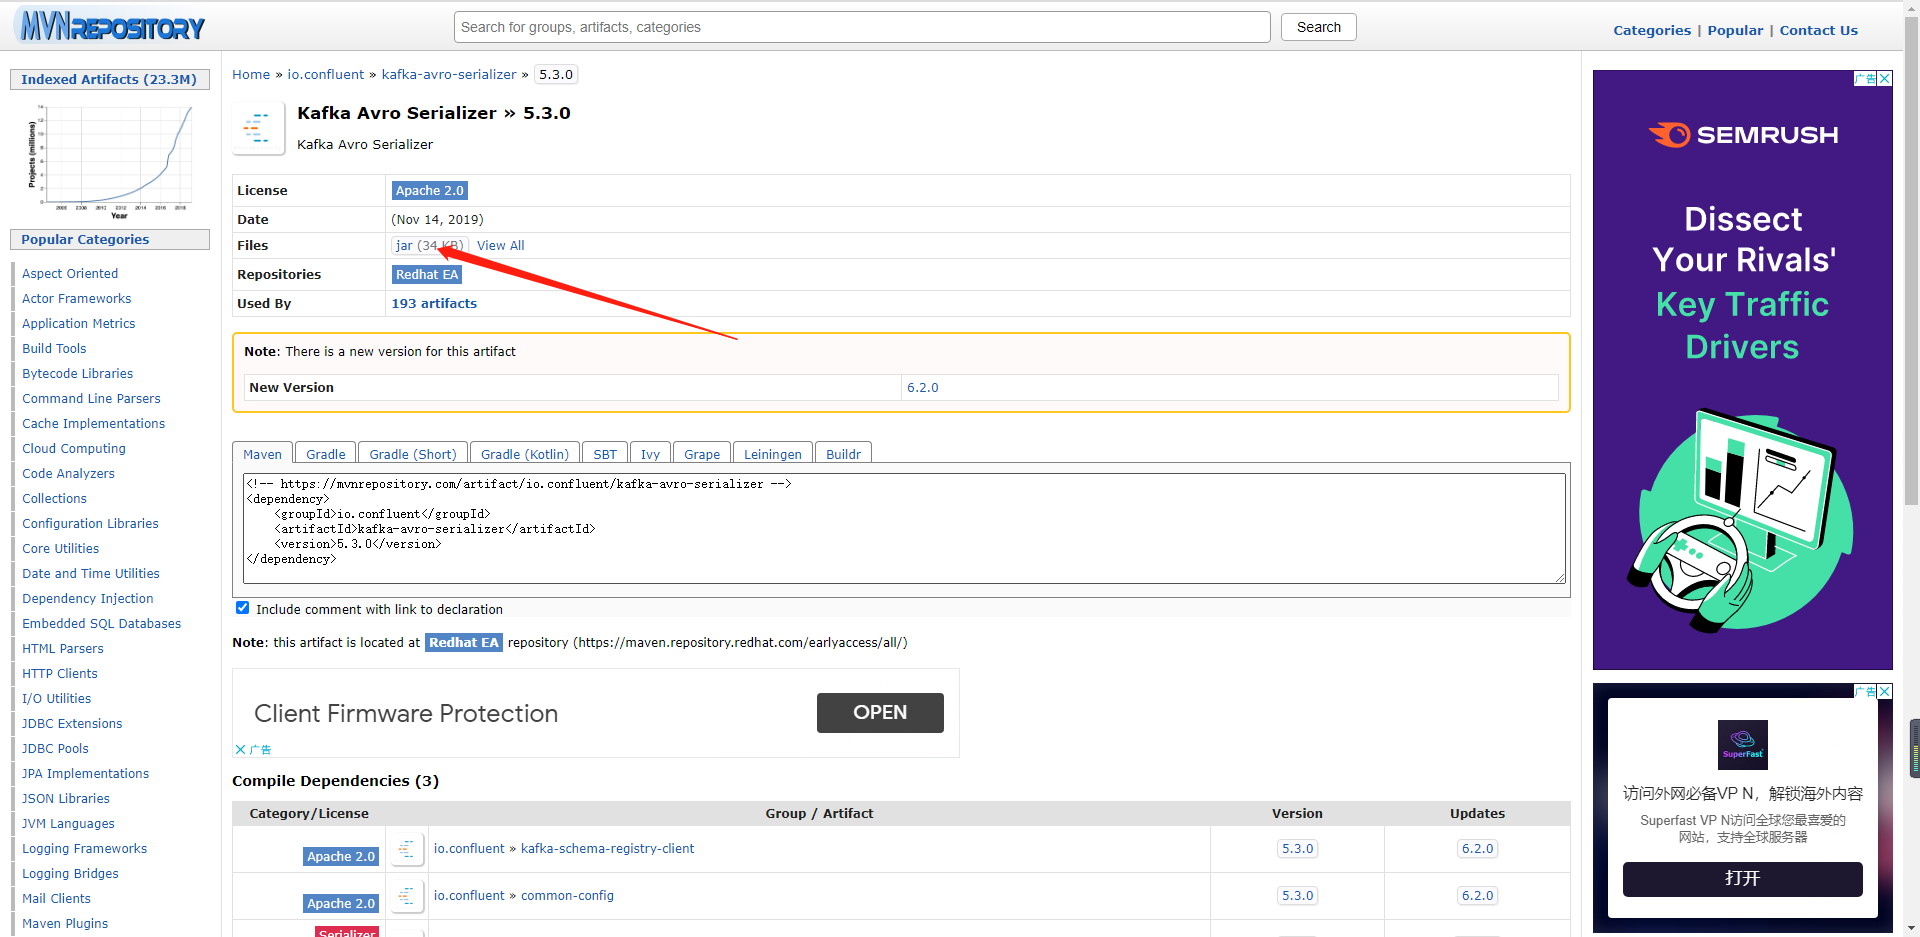Click the SuperFast app logo in ad
1920x937 pixels.
(x=1743, y=745)
